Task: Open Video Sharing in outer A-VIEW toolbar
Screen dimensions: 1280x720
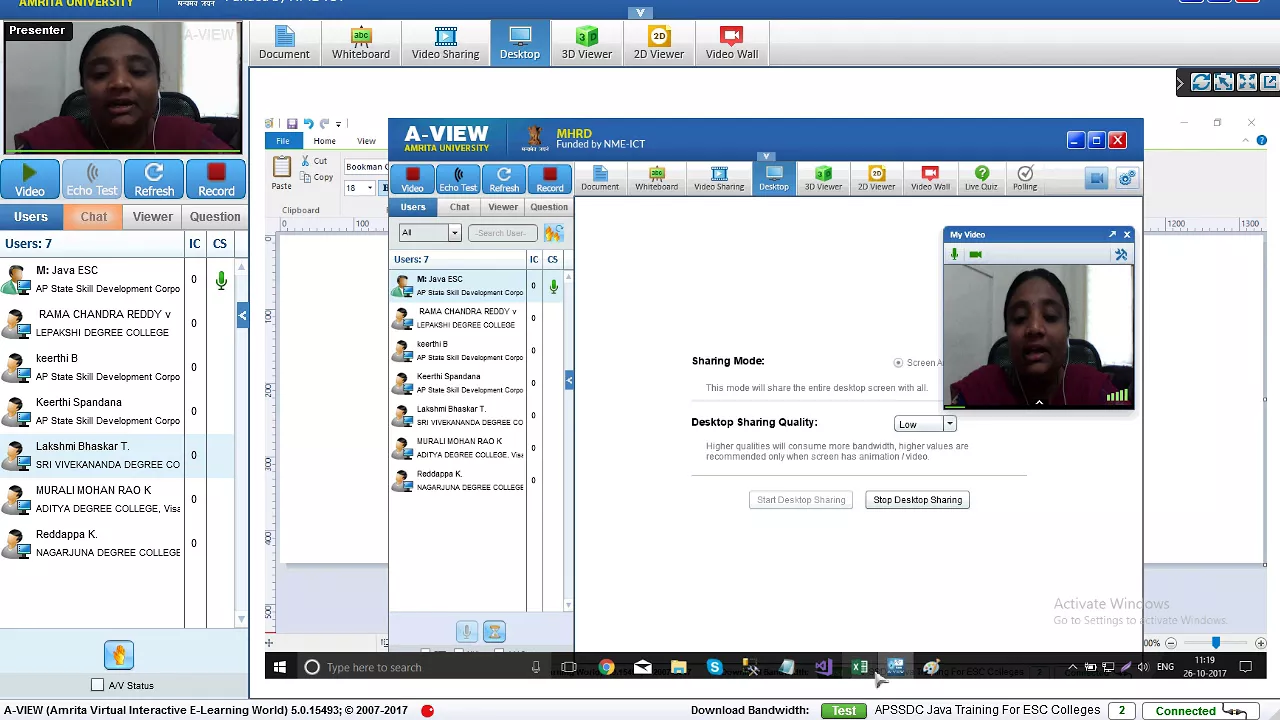Action: pos(445,43)
